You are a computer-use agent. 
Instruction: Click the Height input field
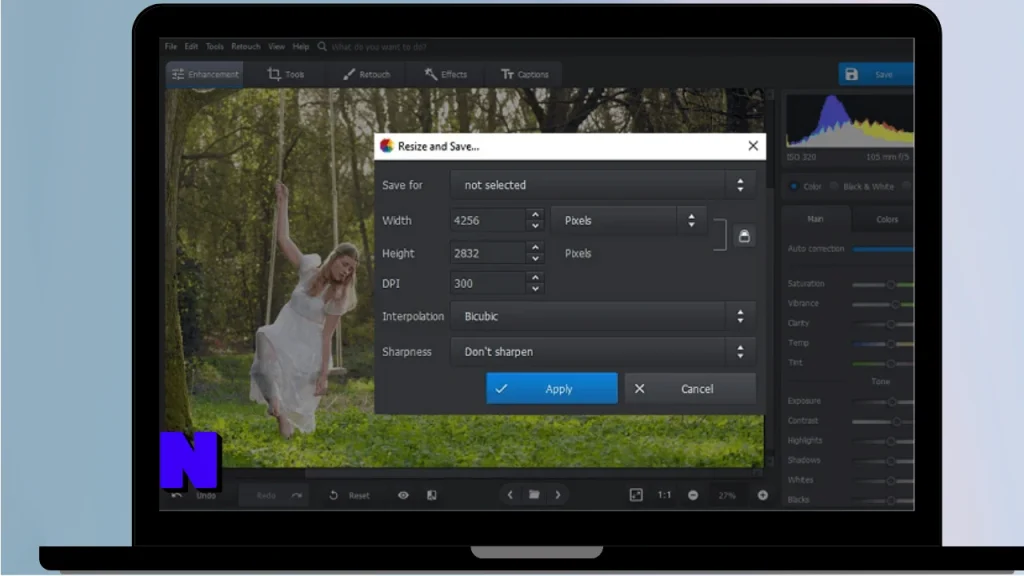488,253
